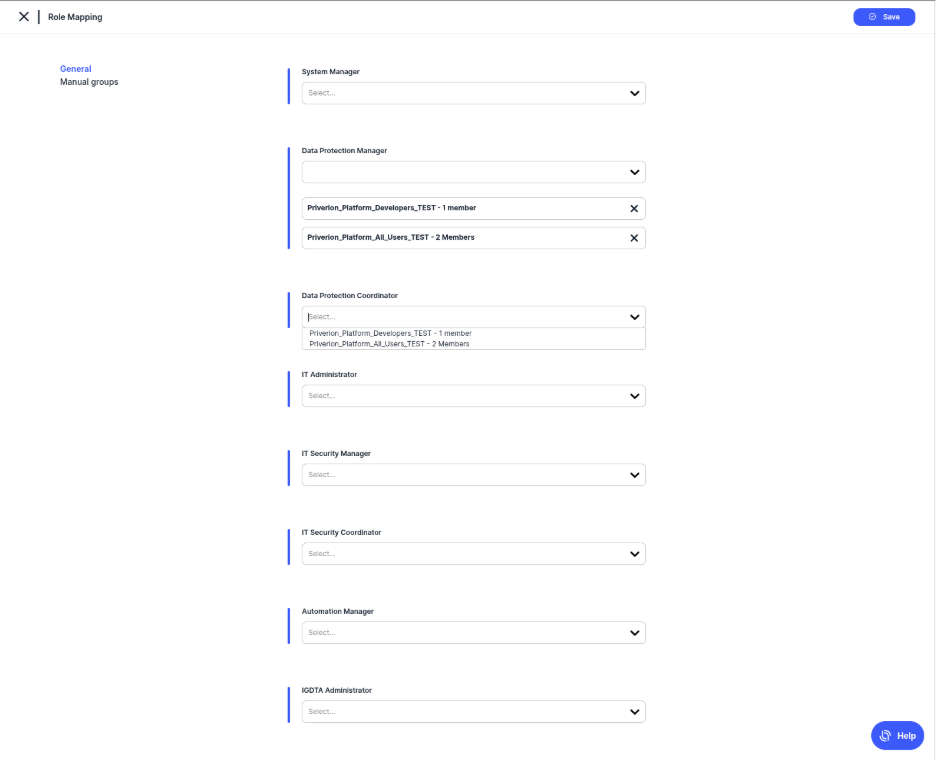Save the role mapping changes
Image resolution: width=936 pixels, height=760 pixels.
[x=884, y=17]
